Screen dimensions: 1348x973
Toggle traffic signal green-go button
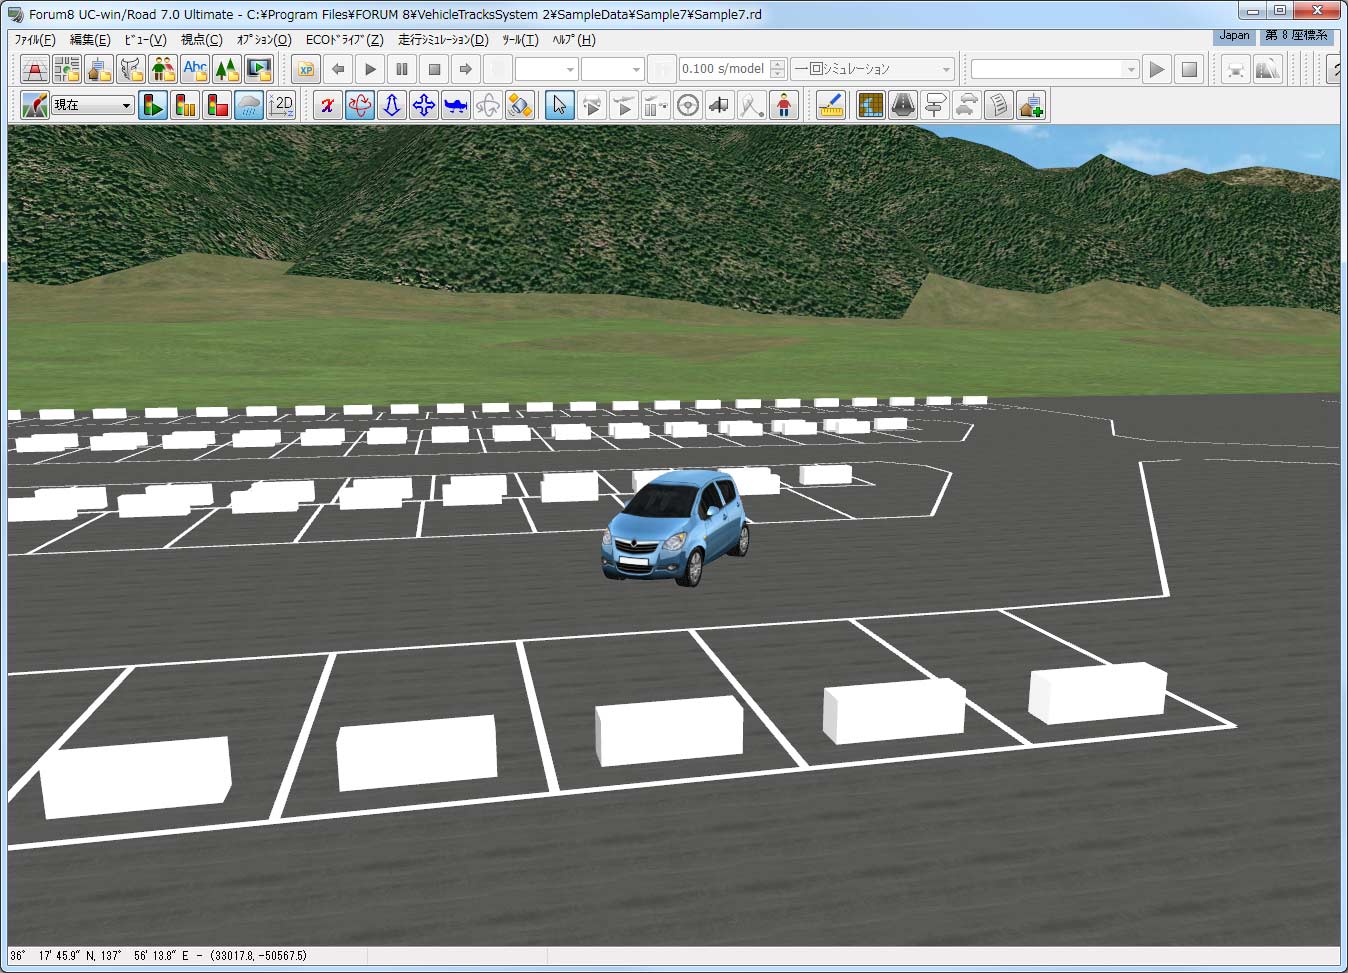(x=153, y=105)
